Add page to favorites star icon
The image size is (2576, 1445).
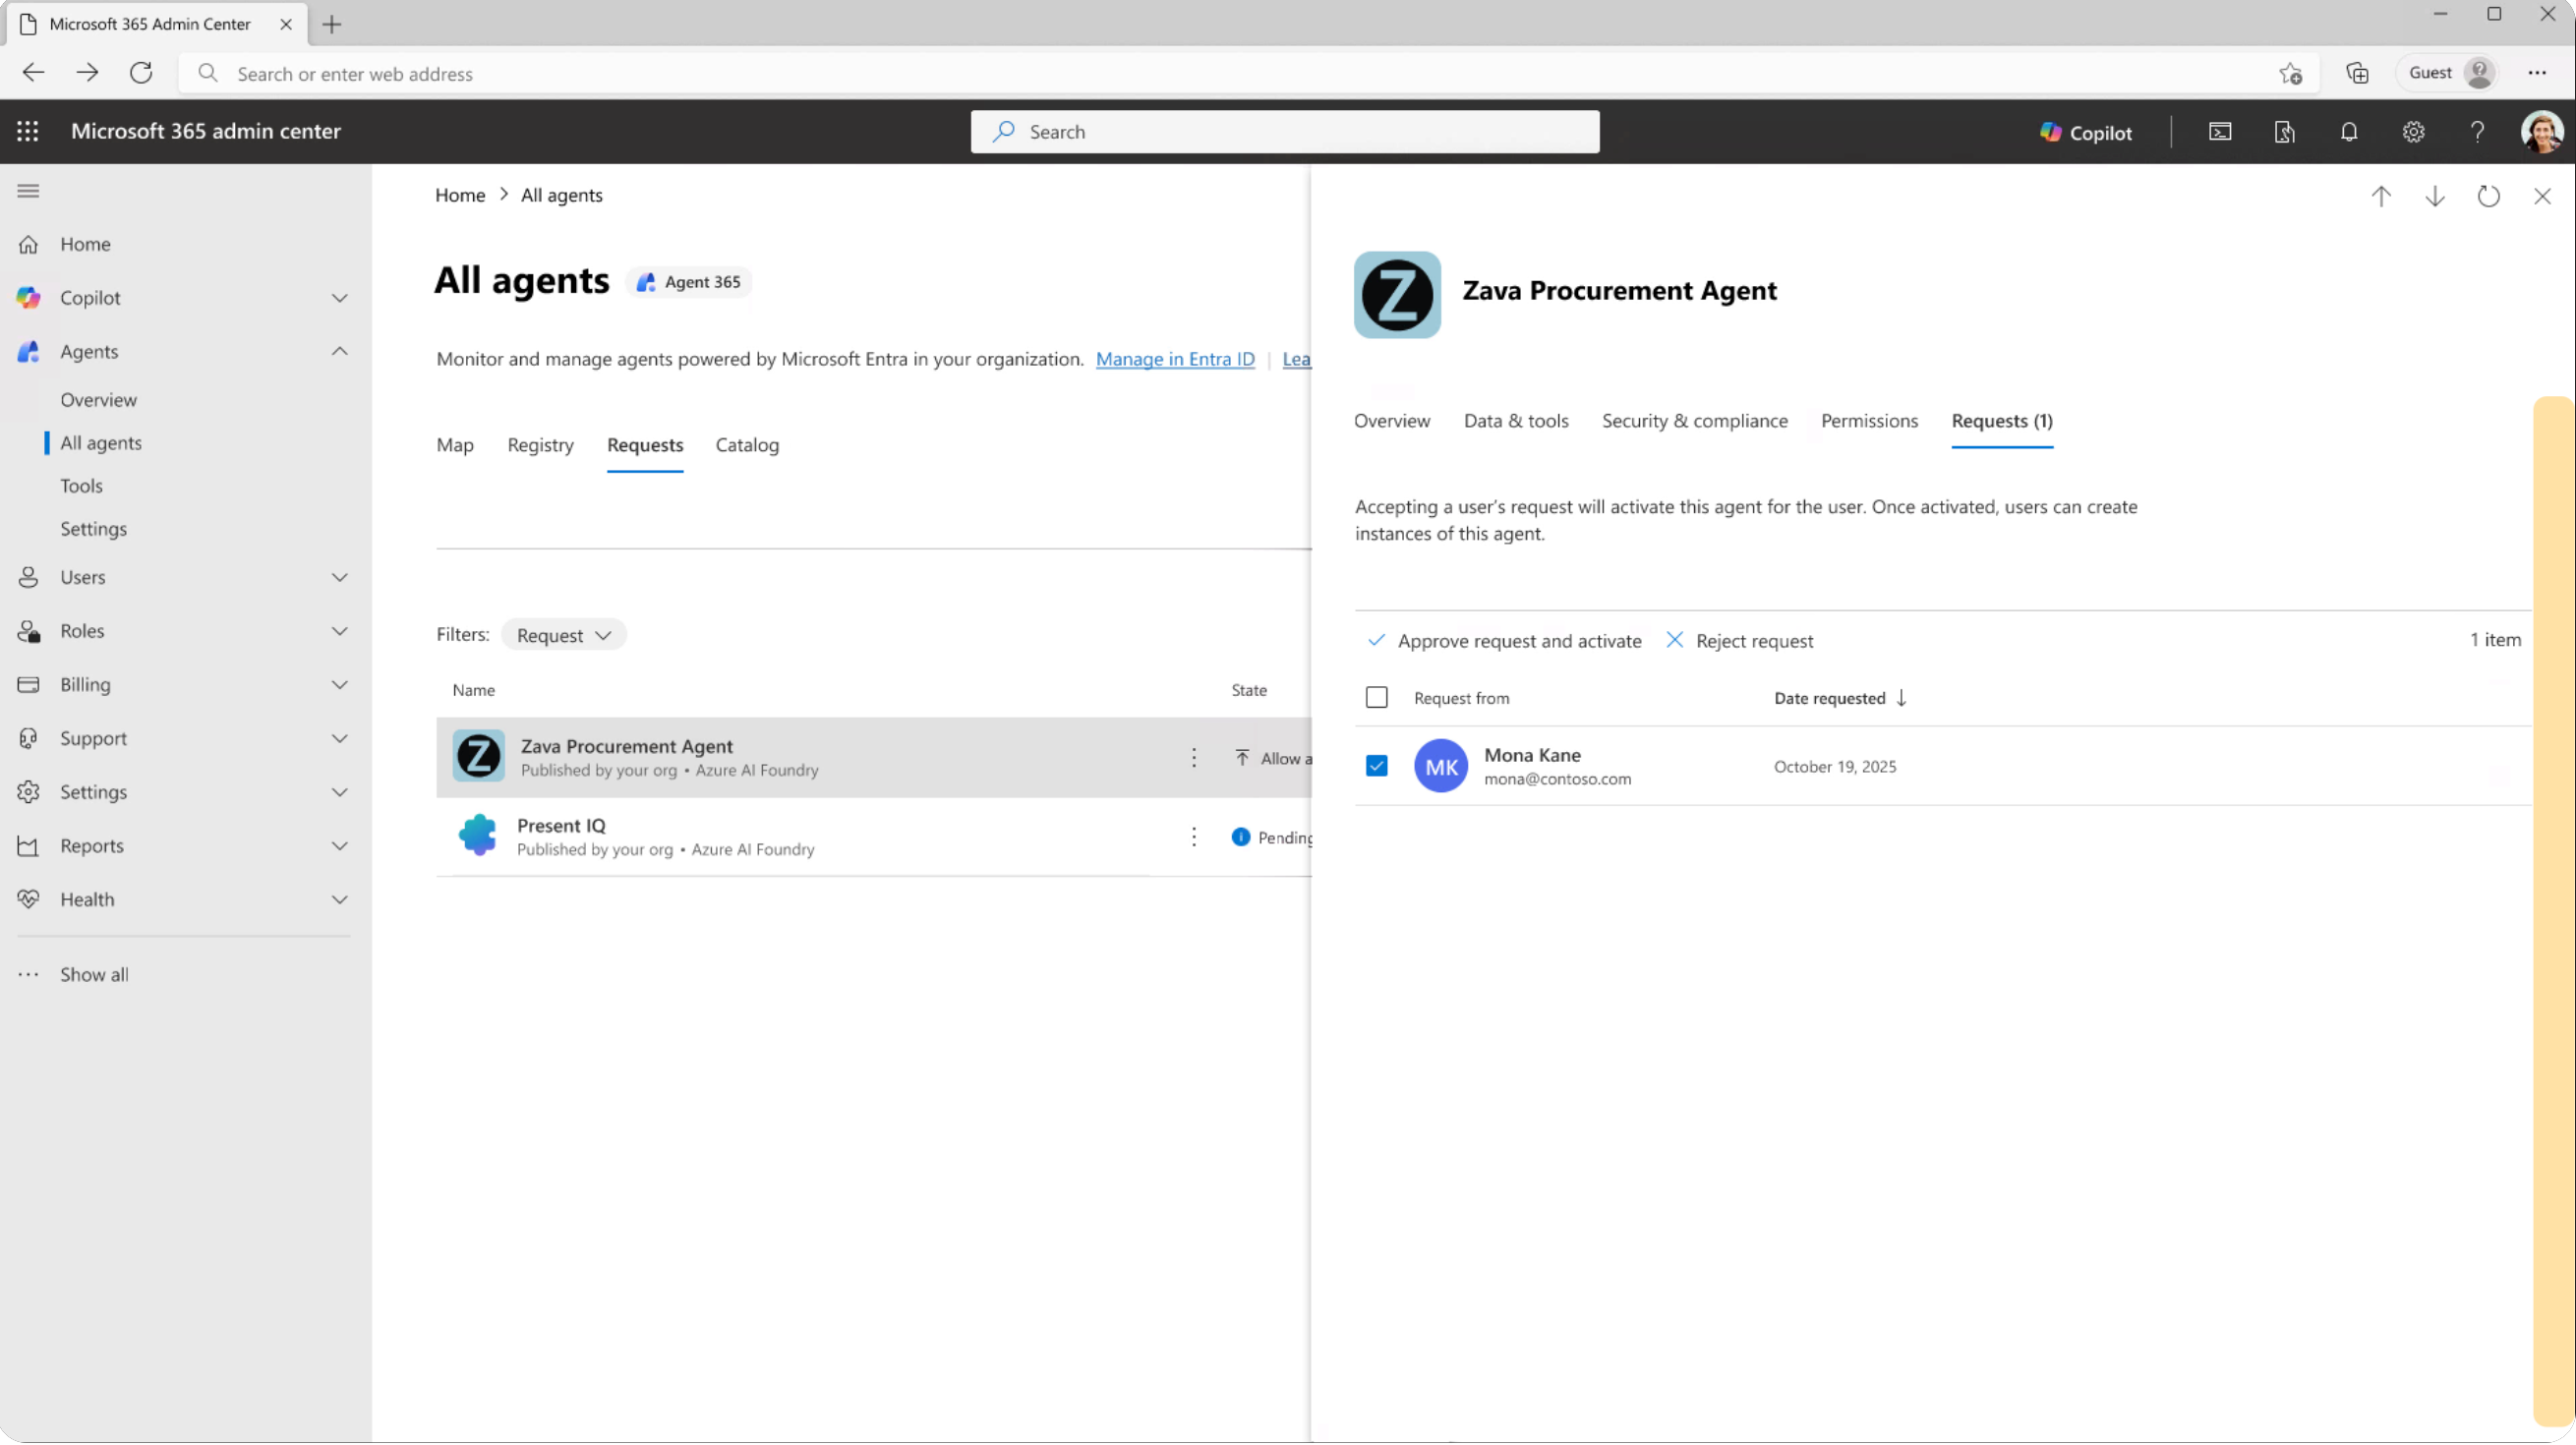click(x=2291, y=73)
